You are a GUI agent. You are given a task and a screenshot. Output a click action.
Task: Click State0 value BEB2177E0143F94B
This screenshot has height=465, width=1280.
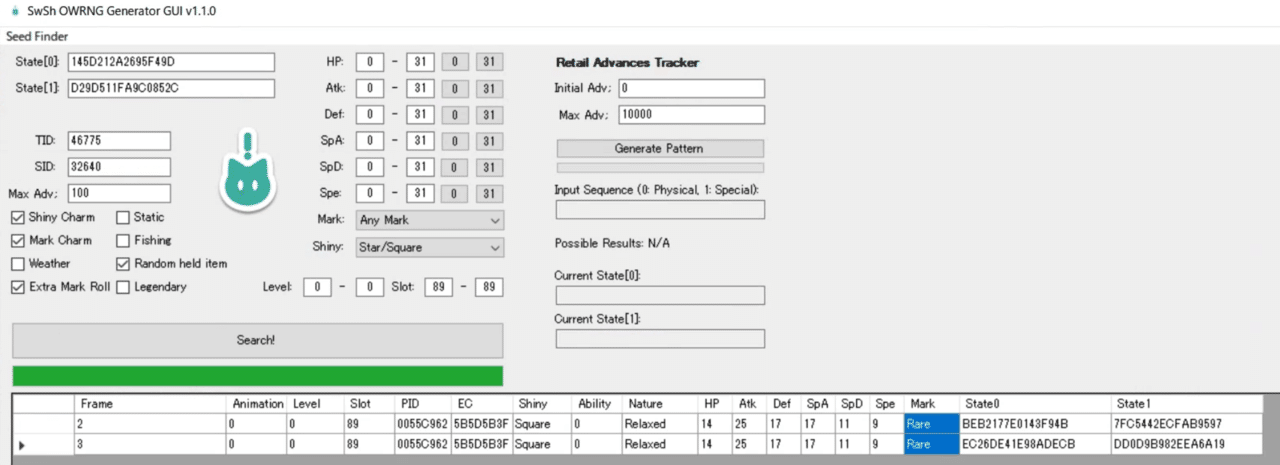click(x=1035, y=424)
